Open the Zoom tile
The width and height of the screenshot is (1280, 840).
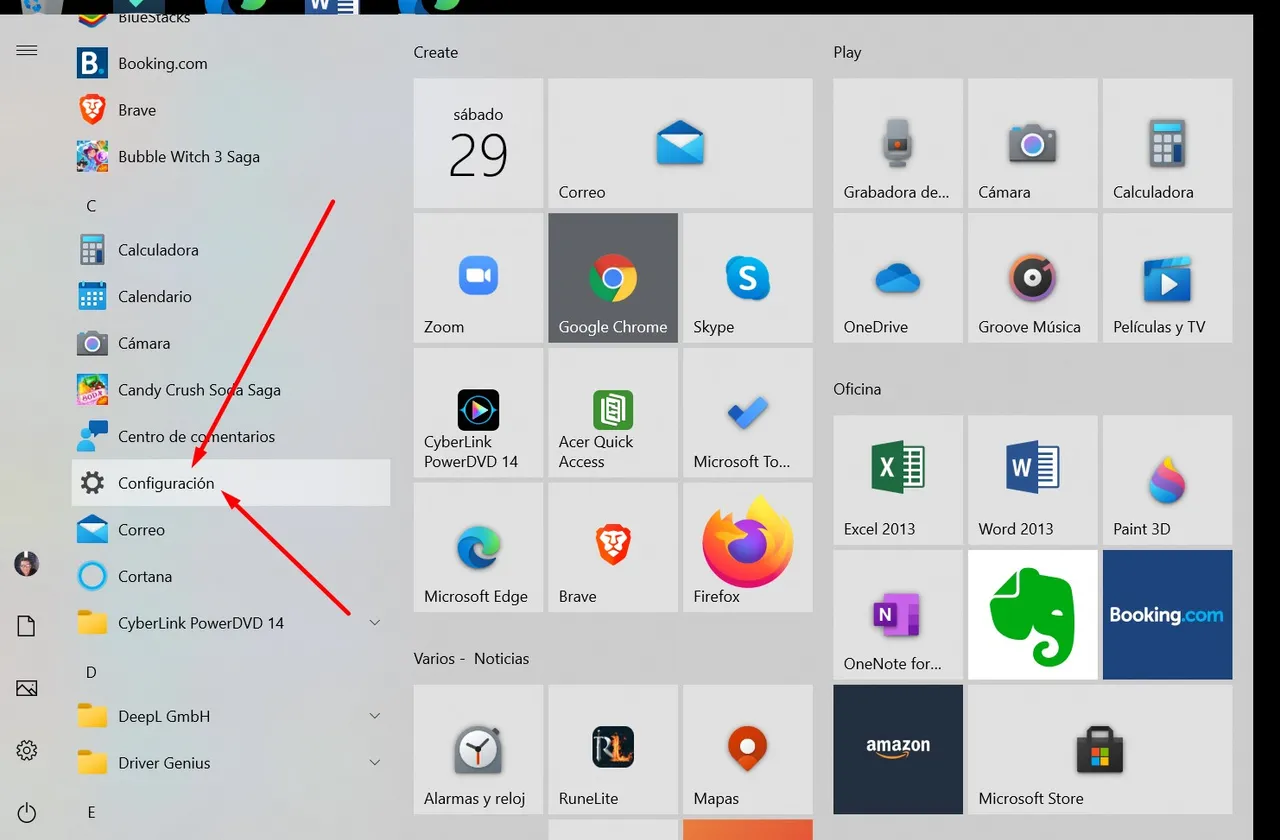tap(478, 278)
